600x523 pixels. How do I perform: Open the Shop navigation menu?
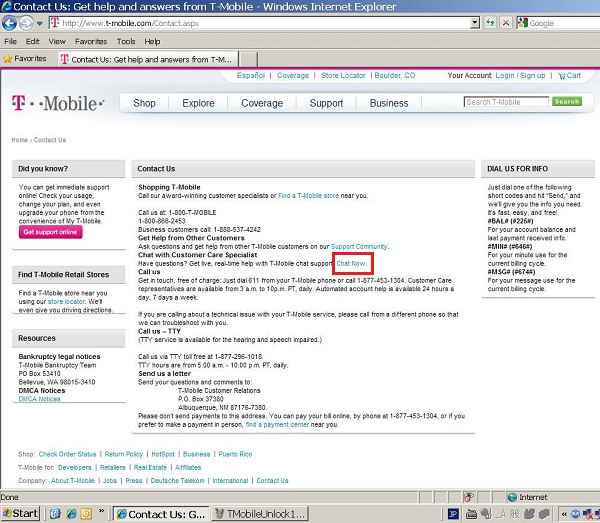144,103
